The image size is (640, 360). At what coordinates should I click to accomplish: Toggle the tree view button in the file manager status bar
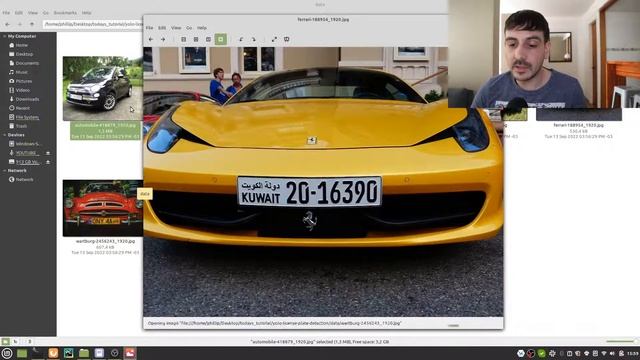(16, 341)
